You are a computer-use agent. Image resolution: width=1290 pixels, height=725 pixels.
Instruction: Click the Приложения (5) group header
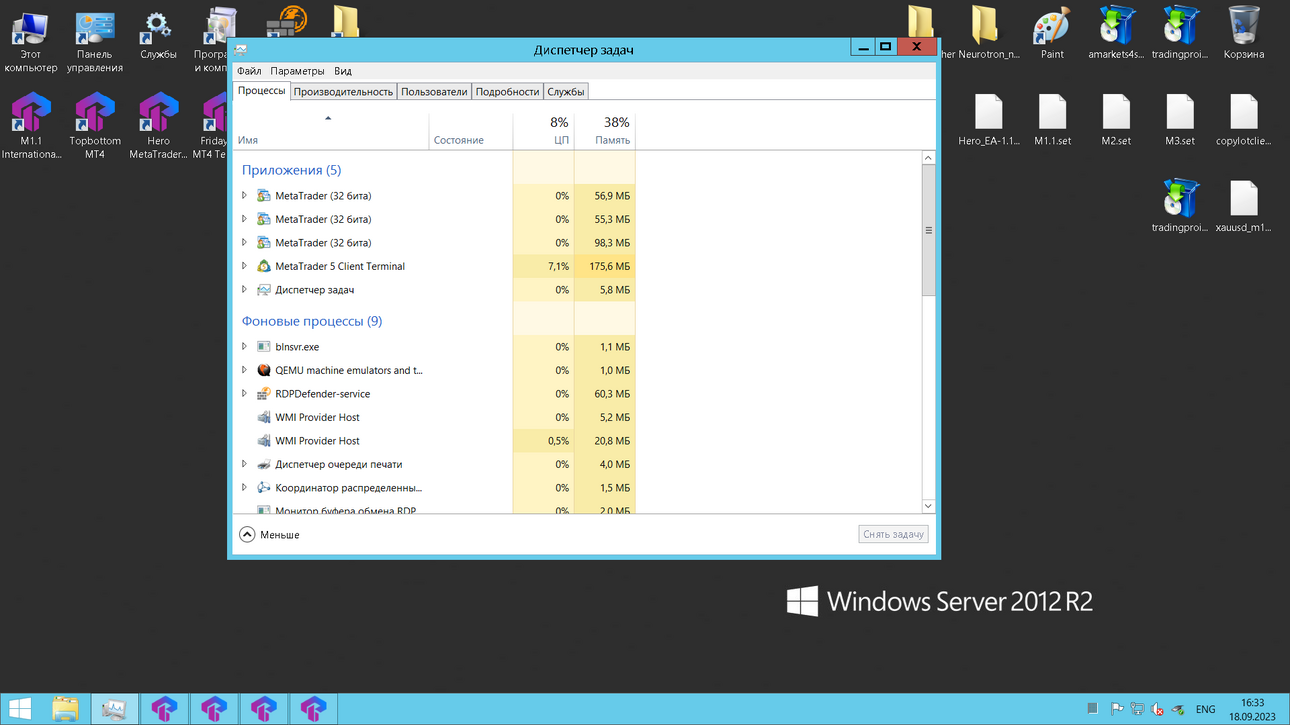(291, 170)
